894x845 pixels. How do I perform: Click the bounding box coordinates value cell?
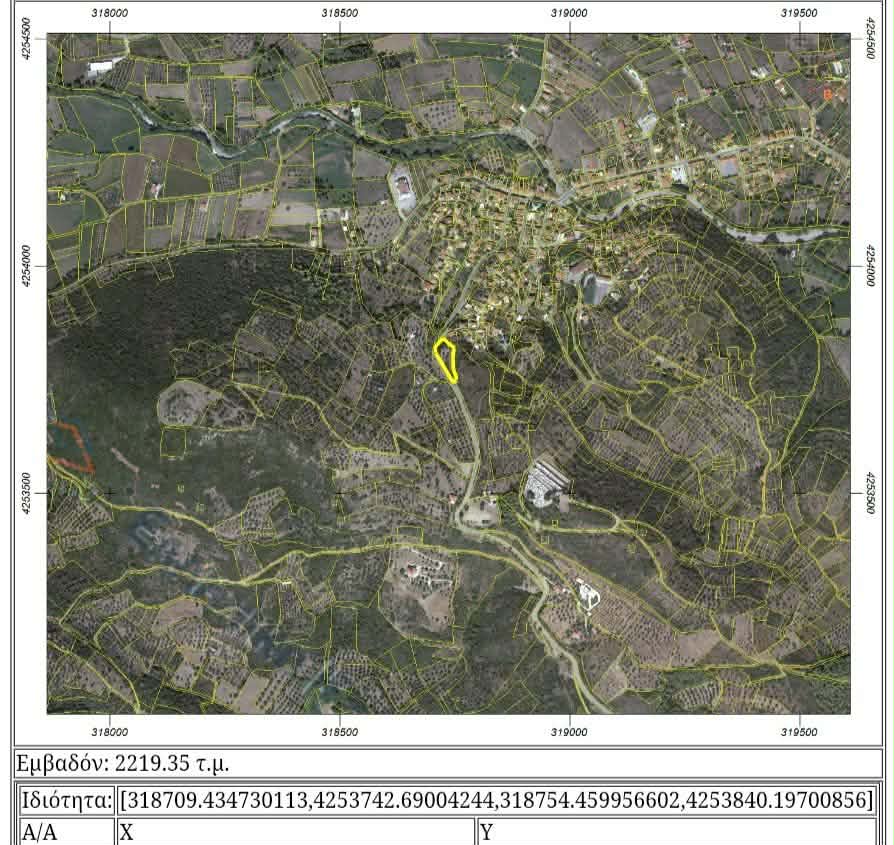(496, 801)
